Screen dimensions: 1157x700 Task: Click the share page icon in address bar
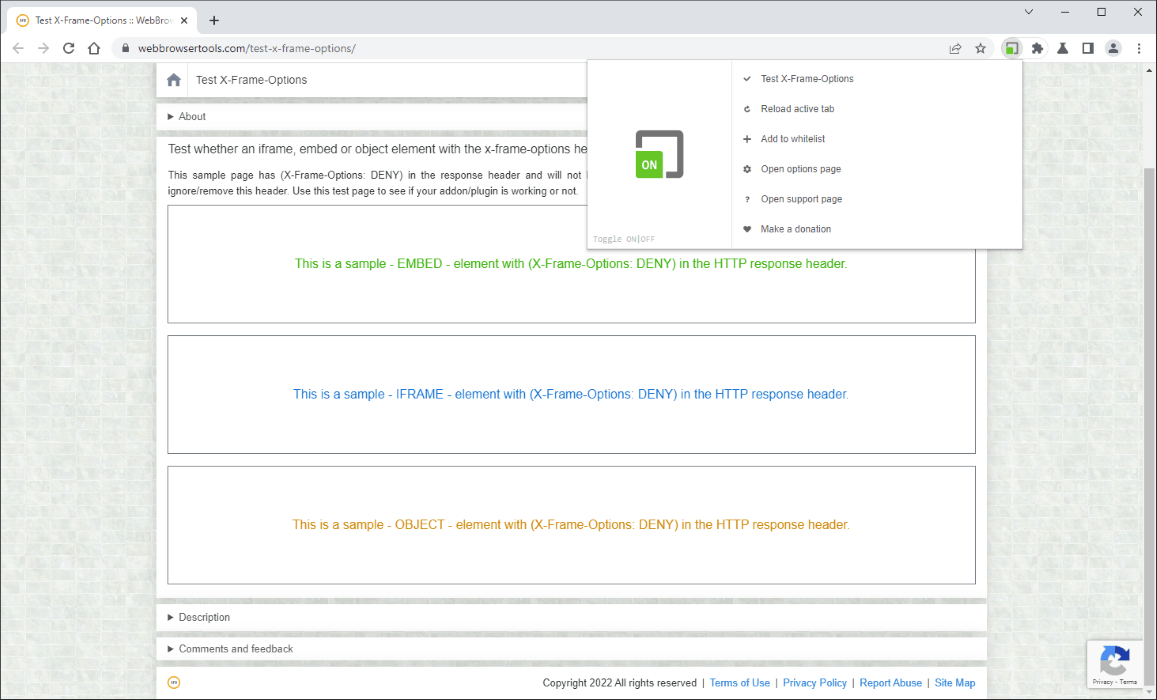955,48
